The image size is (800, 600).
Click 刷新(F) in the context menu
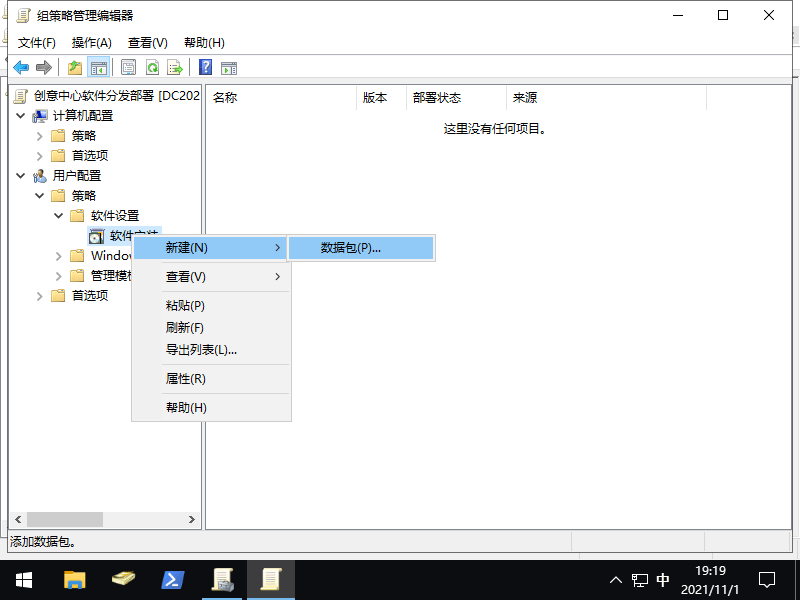point(211,328)
